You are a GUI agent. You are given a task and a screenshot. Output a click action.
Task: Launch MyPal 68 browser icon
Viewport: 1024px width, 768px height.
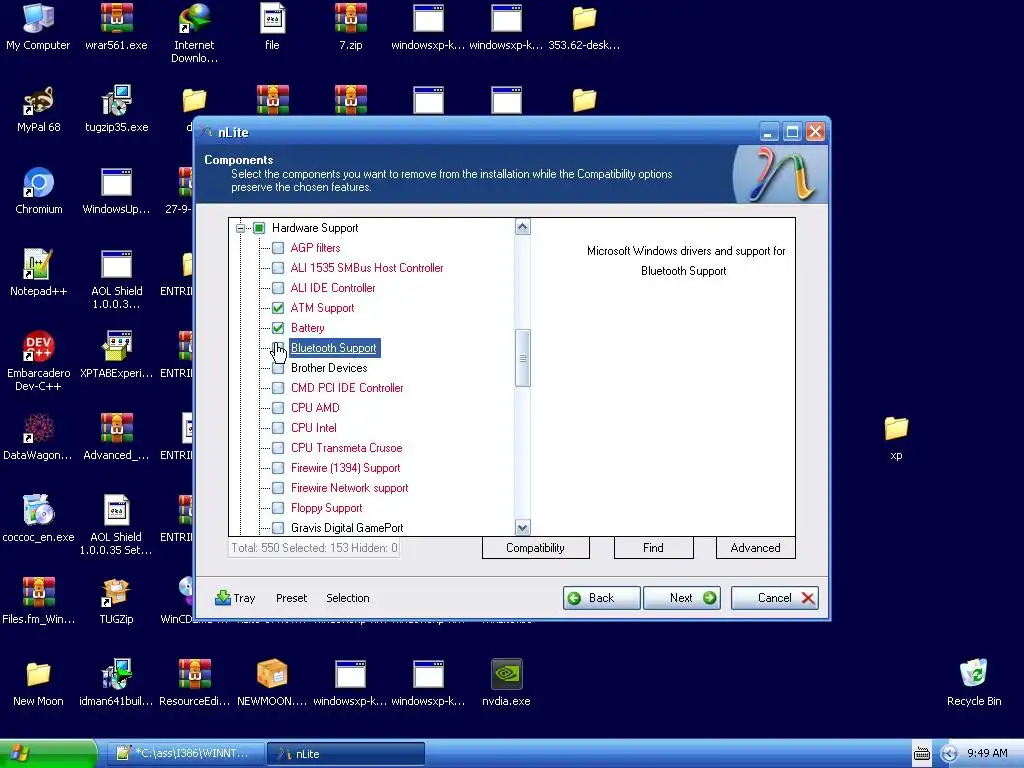pos(38,109)
